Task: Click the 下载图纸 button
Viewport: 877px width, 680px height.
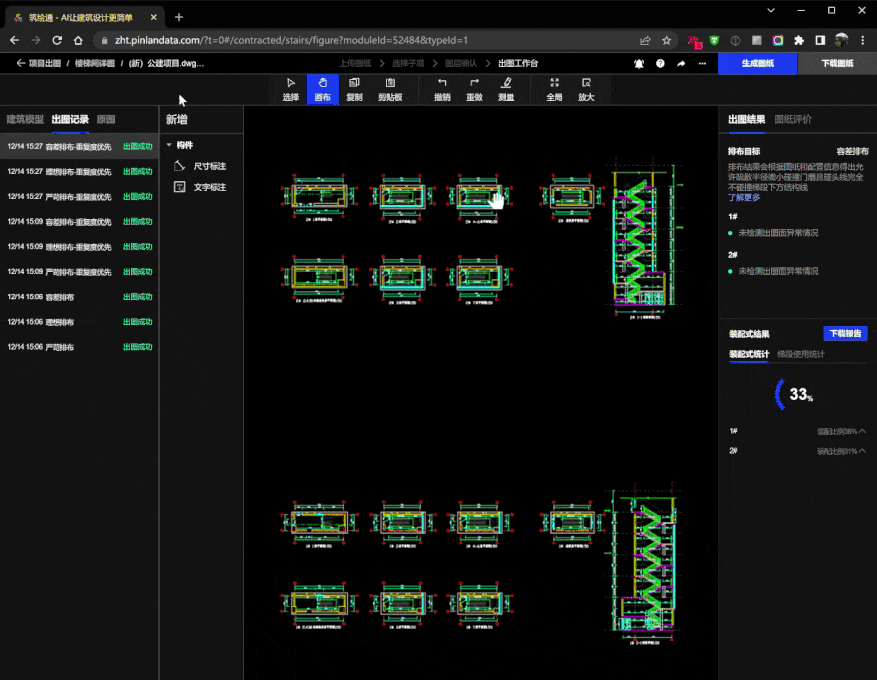Action: (837, 63)
